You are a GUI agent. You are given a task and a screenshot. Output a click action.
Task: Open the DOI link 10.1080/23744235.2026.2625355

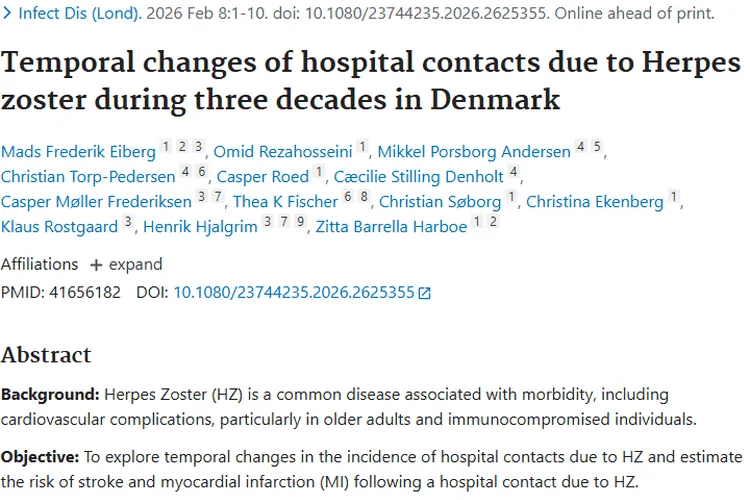point(294,293)
